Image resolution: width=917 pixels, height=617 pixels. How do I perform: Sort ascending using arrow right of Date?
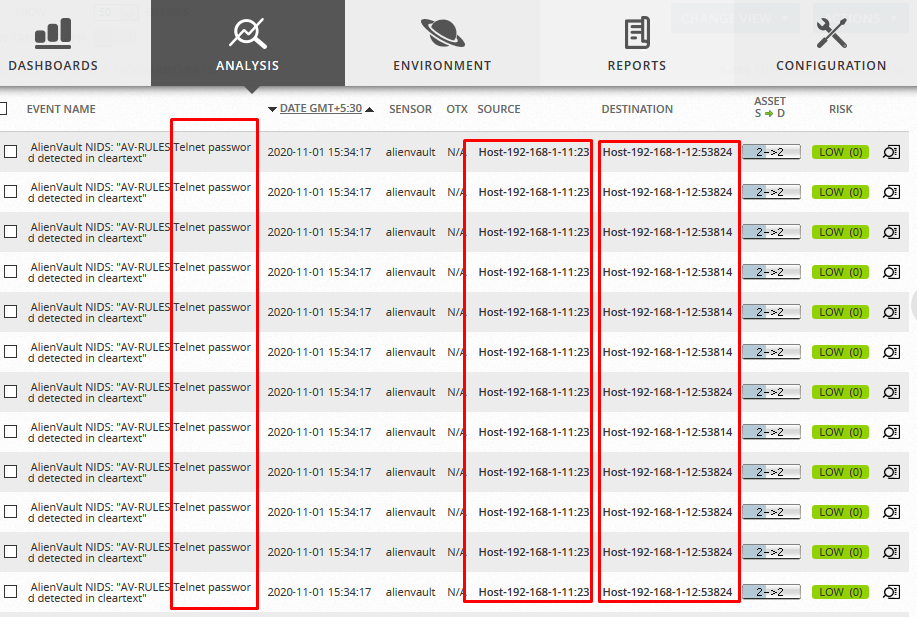pos(370,109)
